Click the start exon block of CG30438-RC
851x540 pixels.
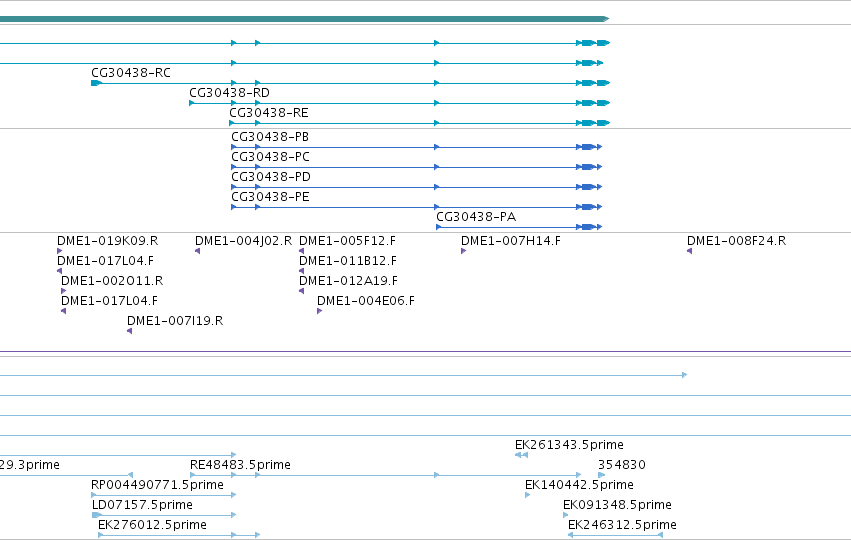click(96, 83)
